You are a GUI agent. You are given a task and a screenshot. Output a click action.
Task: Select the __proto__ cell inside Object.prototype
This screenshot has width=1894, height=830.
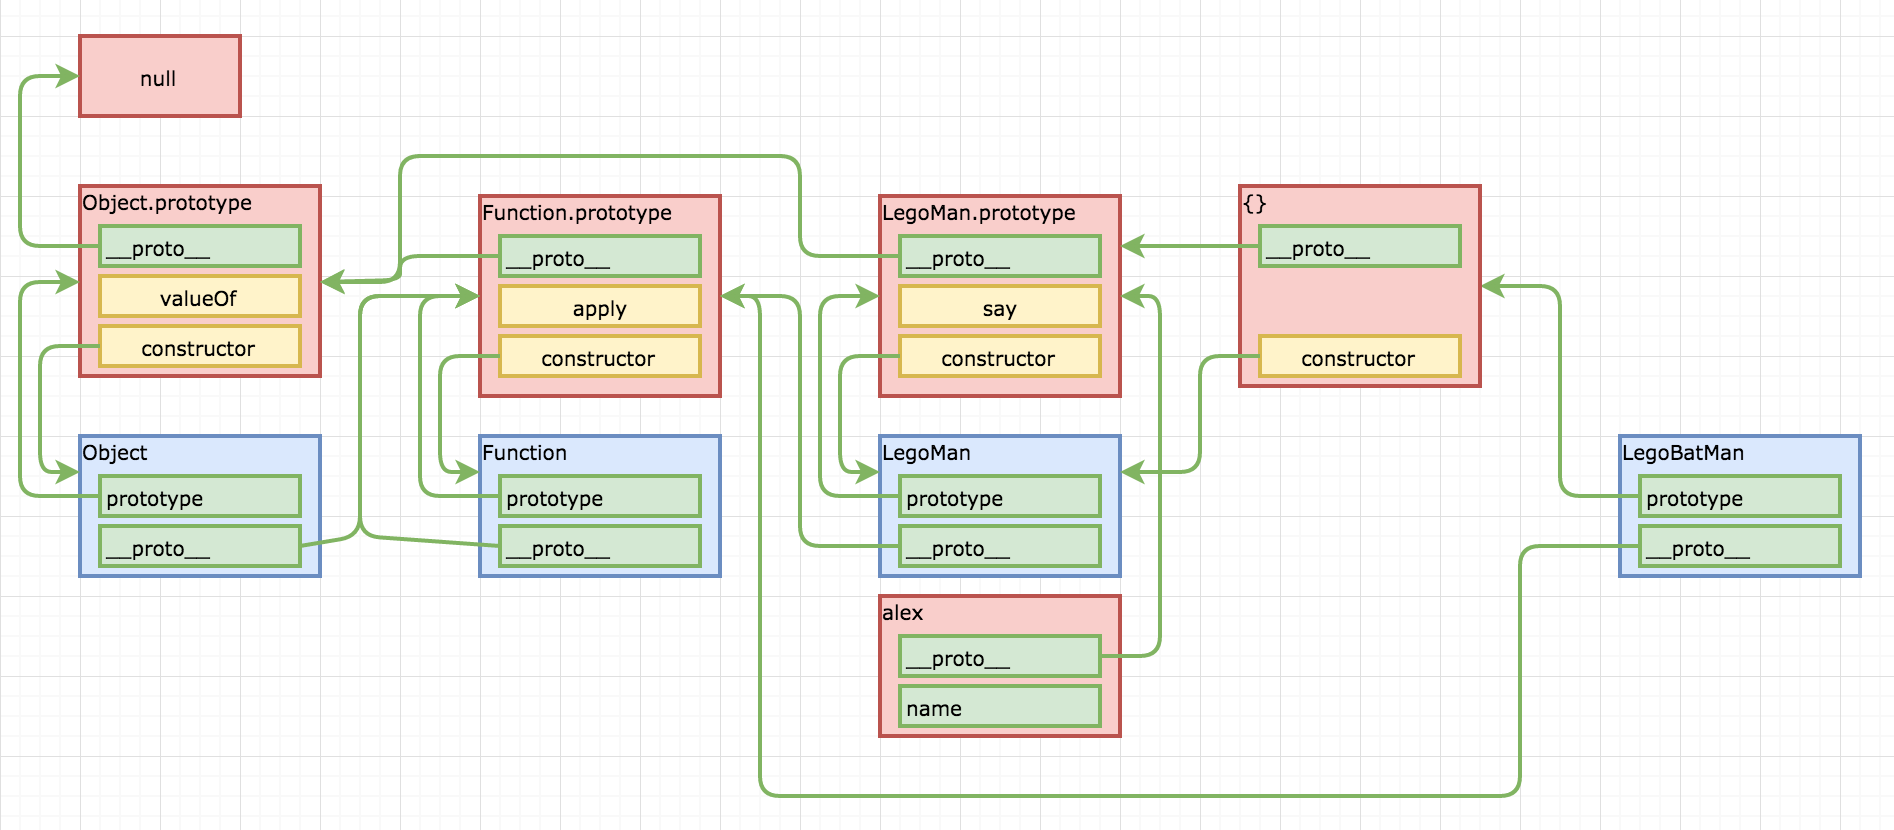point(199,247)
